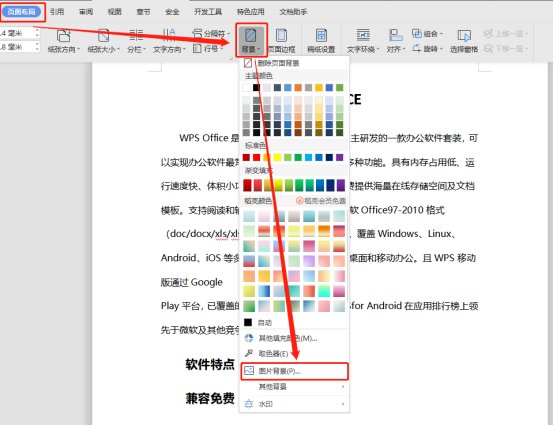
Task: Click the 上移一层 (bring forward) button
Action: click(506, 34)
